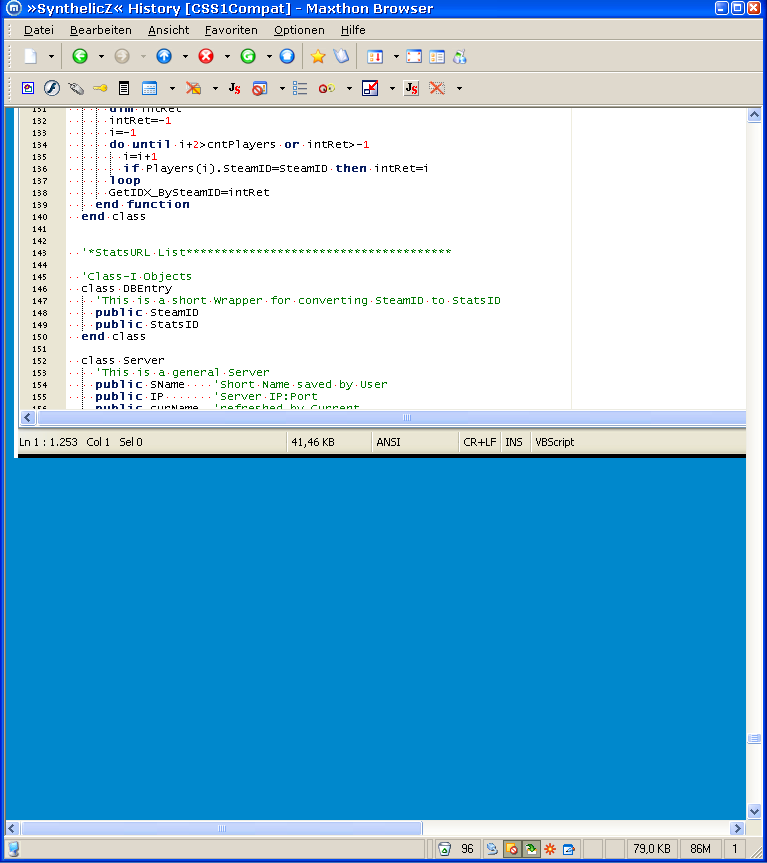The width and height of the screenshot is (767, 863).
Task: Click the orange sun status bar icon
Action: pyautogui.click(x=550, y=849)
